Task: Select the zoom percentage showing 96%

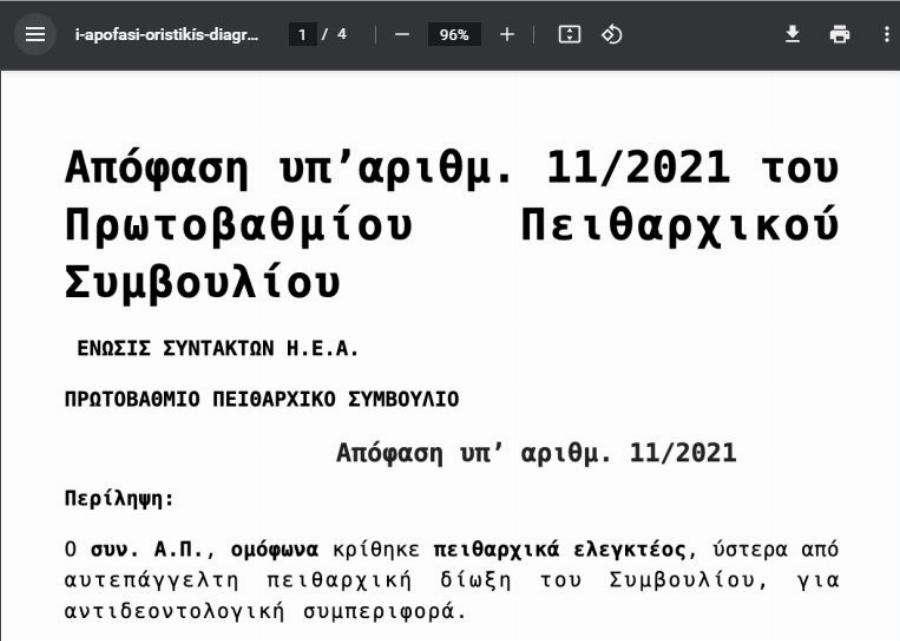Action: 455,33
